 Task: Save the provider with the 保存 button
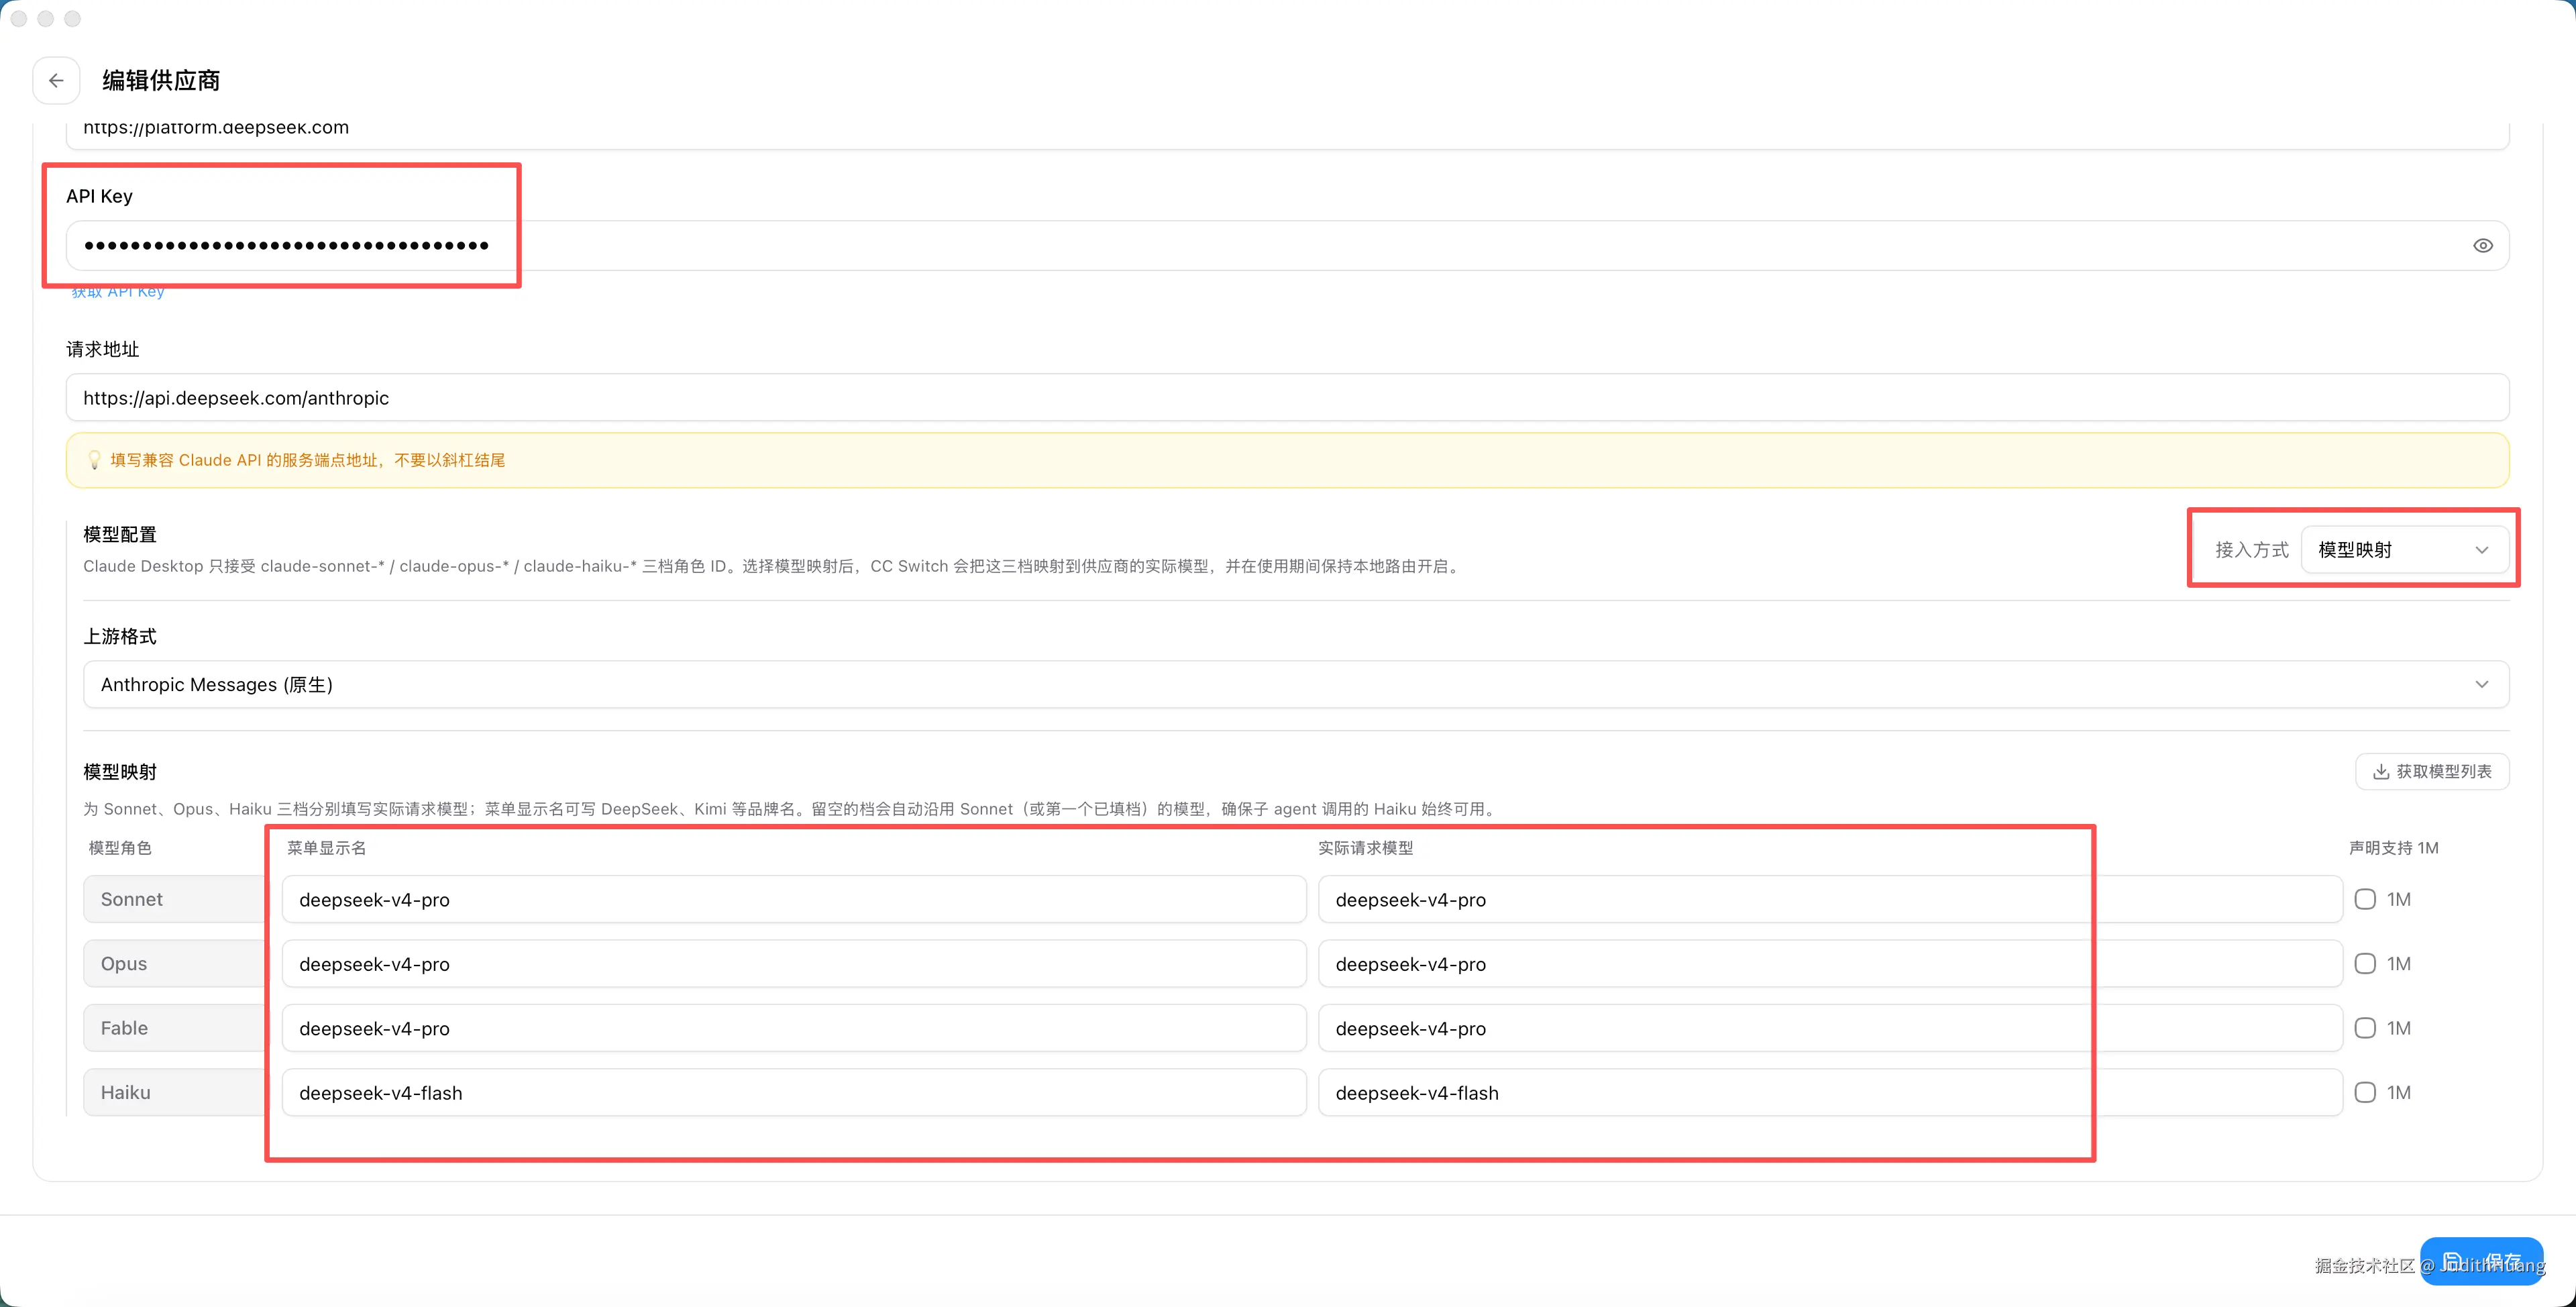pyautogui.click(x=2481, y=1261)
